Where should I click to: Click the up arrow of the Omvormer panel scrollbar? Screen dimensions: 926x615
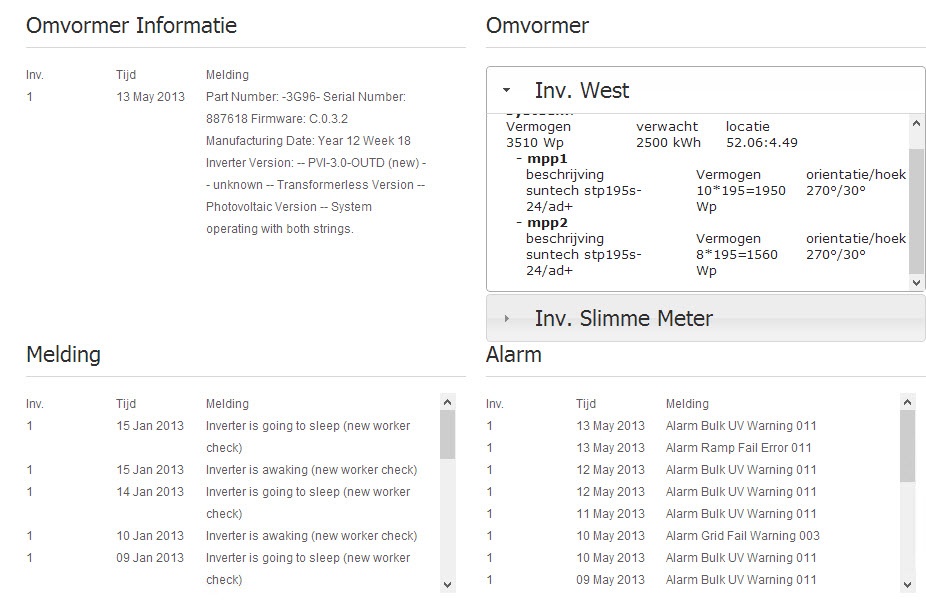pos(916,123)
